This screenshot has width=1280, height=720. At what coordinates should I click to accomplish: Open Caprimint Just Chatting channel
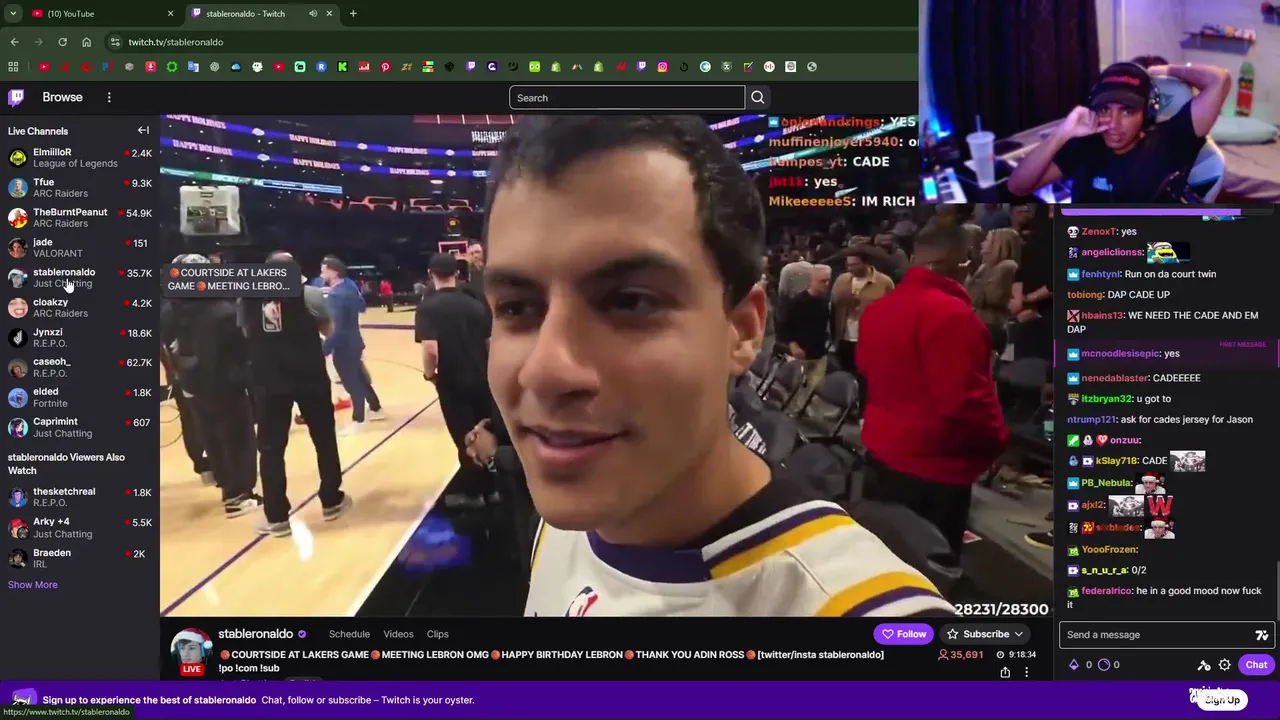(80, 428)
